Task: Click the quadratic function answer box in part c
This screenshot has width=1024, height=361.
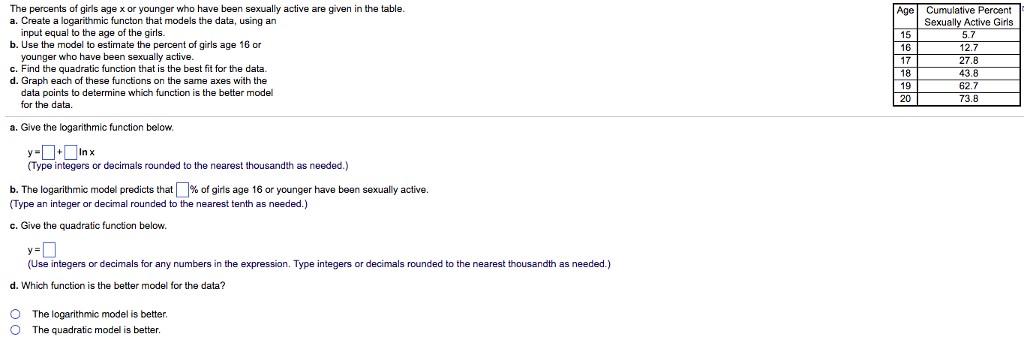Action: pyautogui.click(x=49, y=250)
